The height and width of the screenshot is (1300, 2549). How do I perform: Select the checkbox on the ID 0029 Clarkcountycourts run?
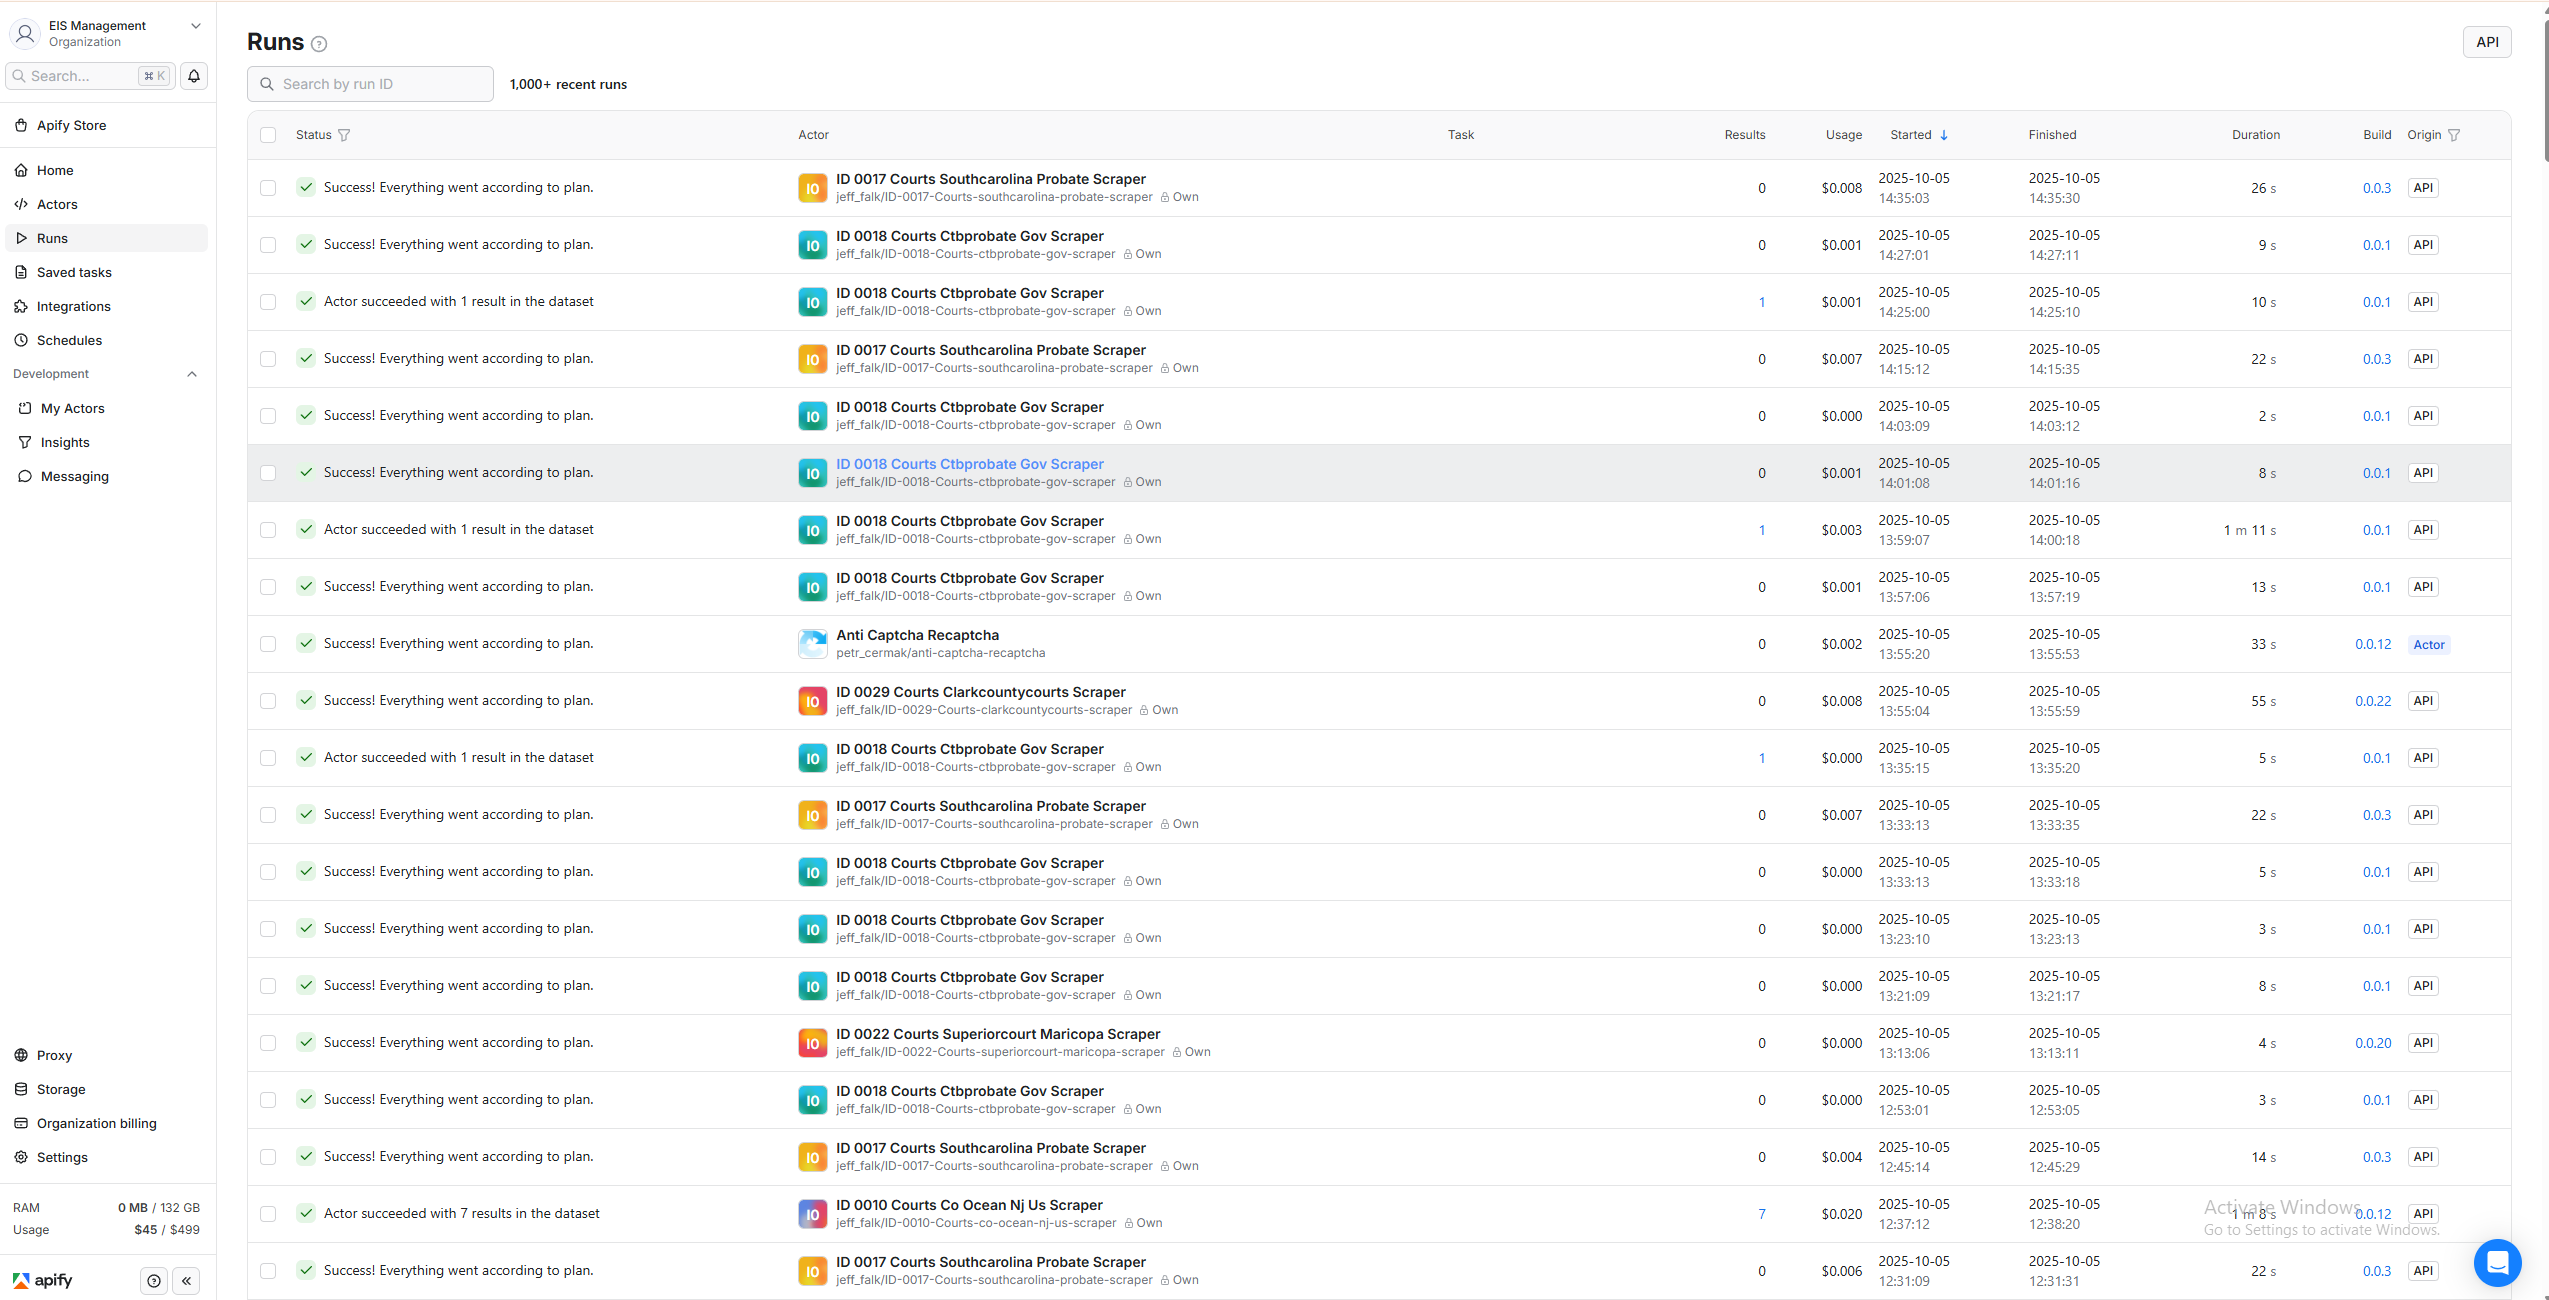click(268, 701)
